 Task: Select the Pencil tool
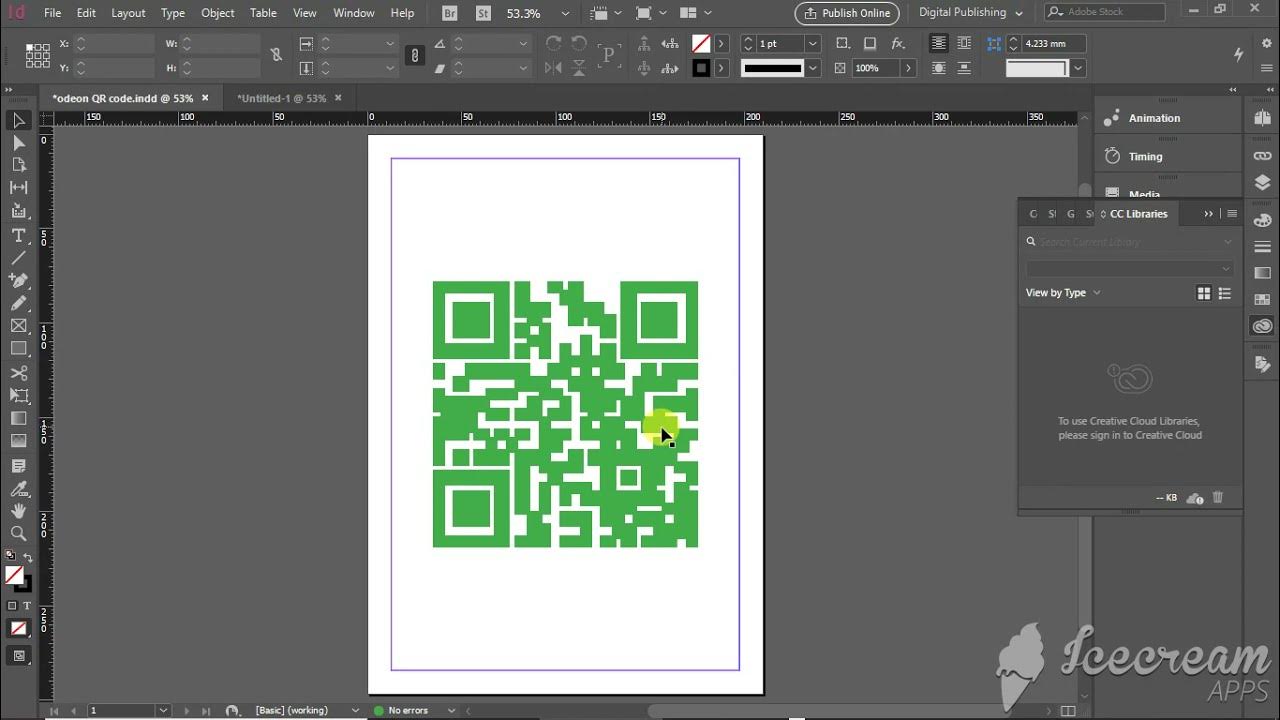tap(18, 303)
